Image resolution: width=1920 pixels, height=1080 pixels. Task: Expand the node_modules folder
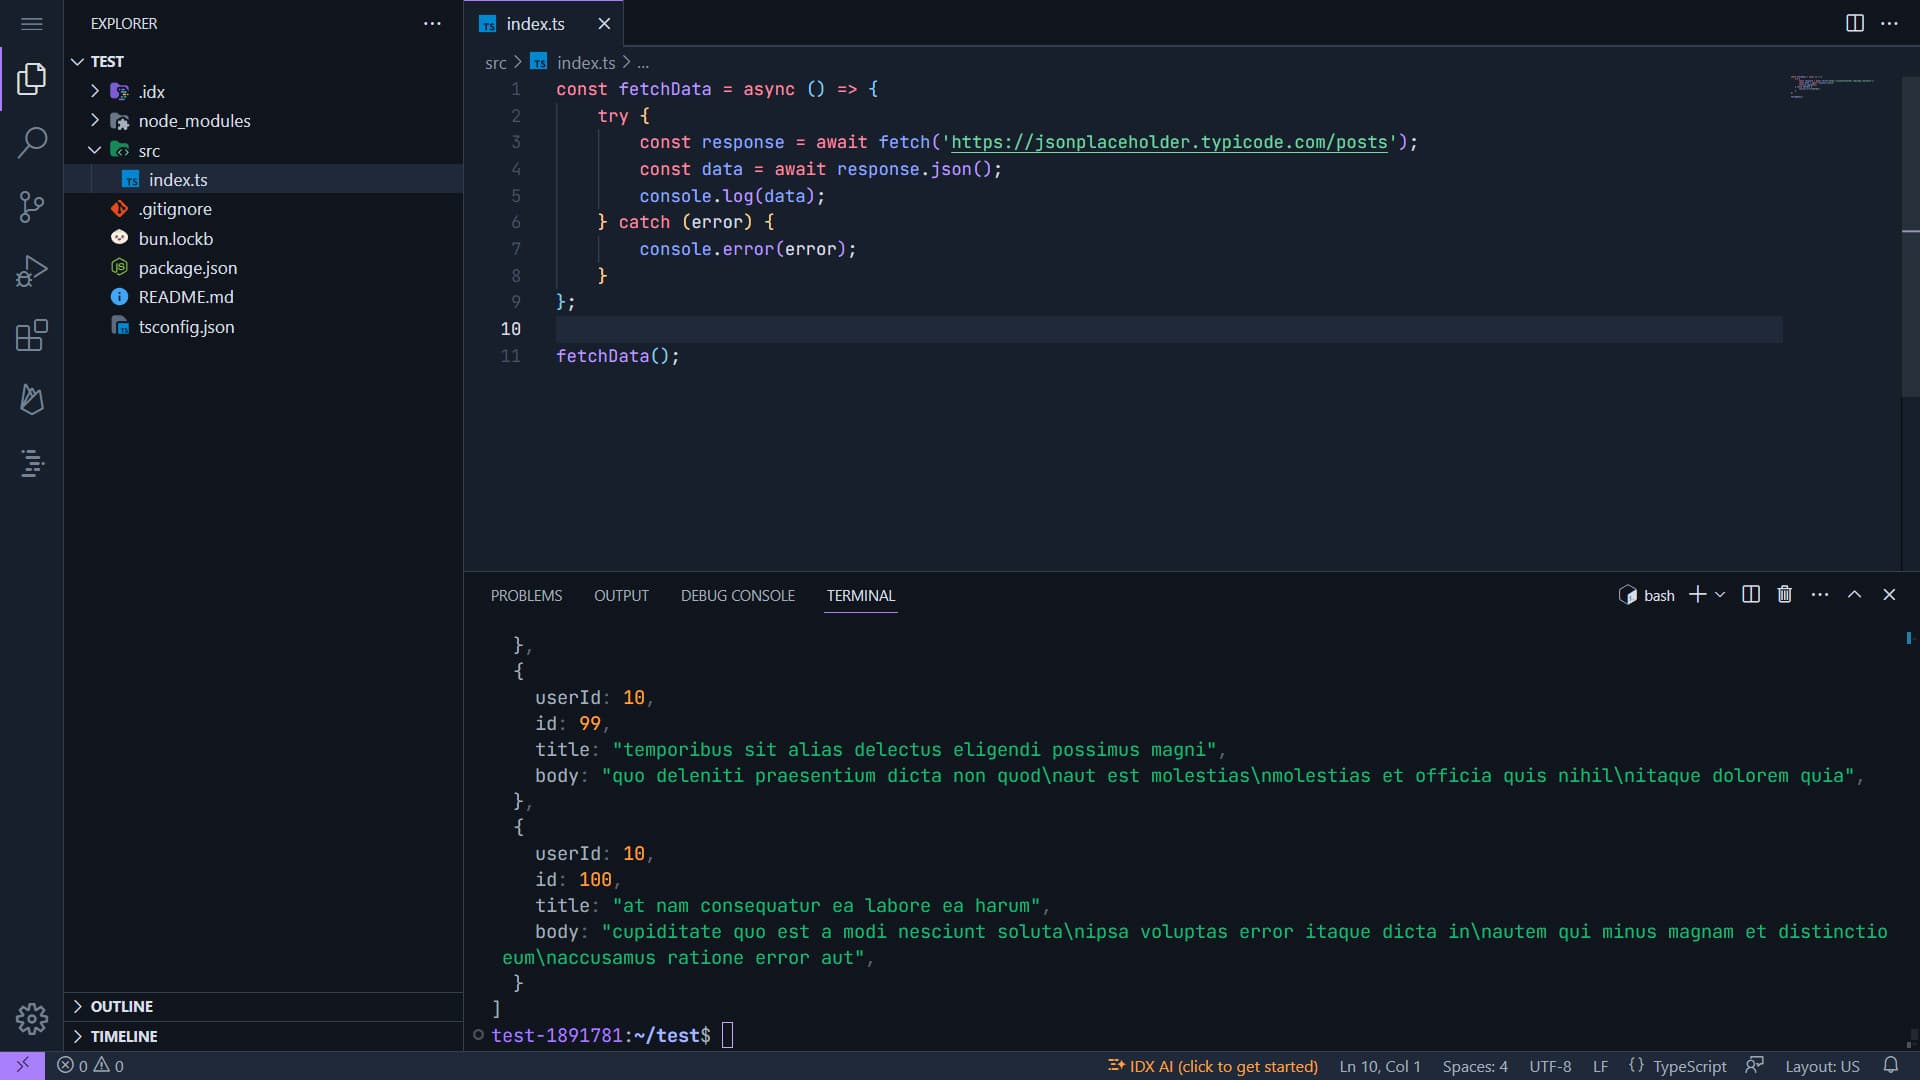pyautogui.click(x=264, y=121)
